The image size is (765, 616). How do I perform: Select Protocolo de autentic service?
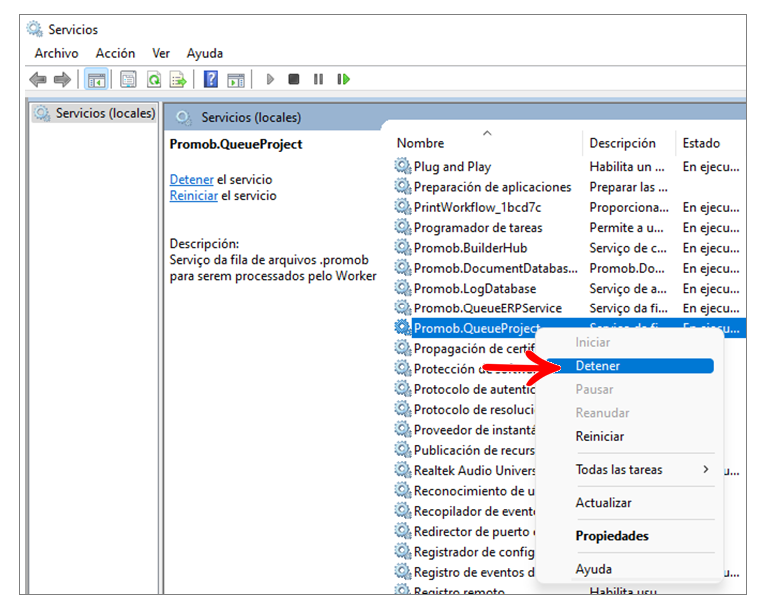[464, 389]
